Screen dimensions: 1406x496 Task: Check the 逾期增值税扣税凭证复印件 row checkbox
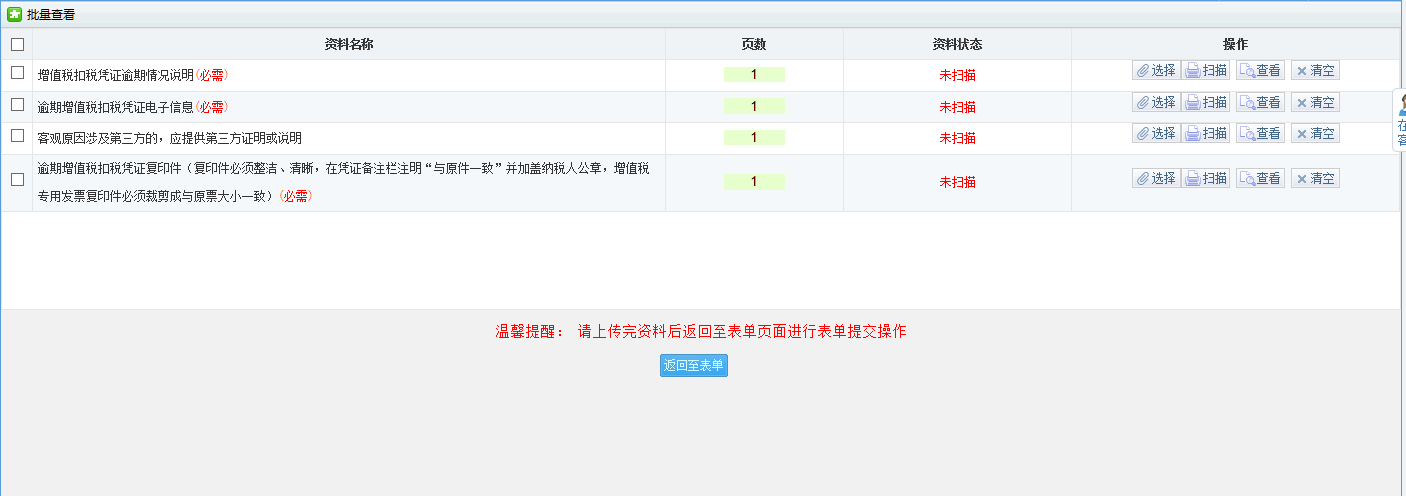click(x=17, y=180)
